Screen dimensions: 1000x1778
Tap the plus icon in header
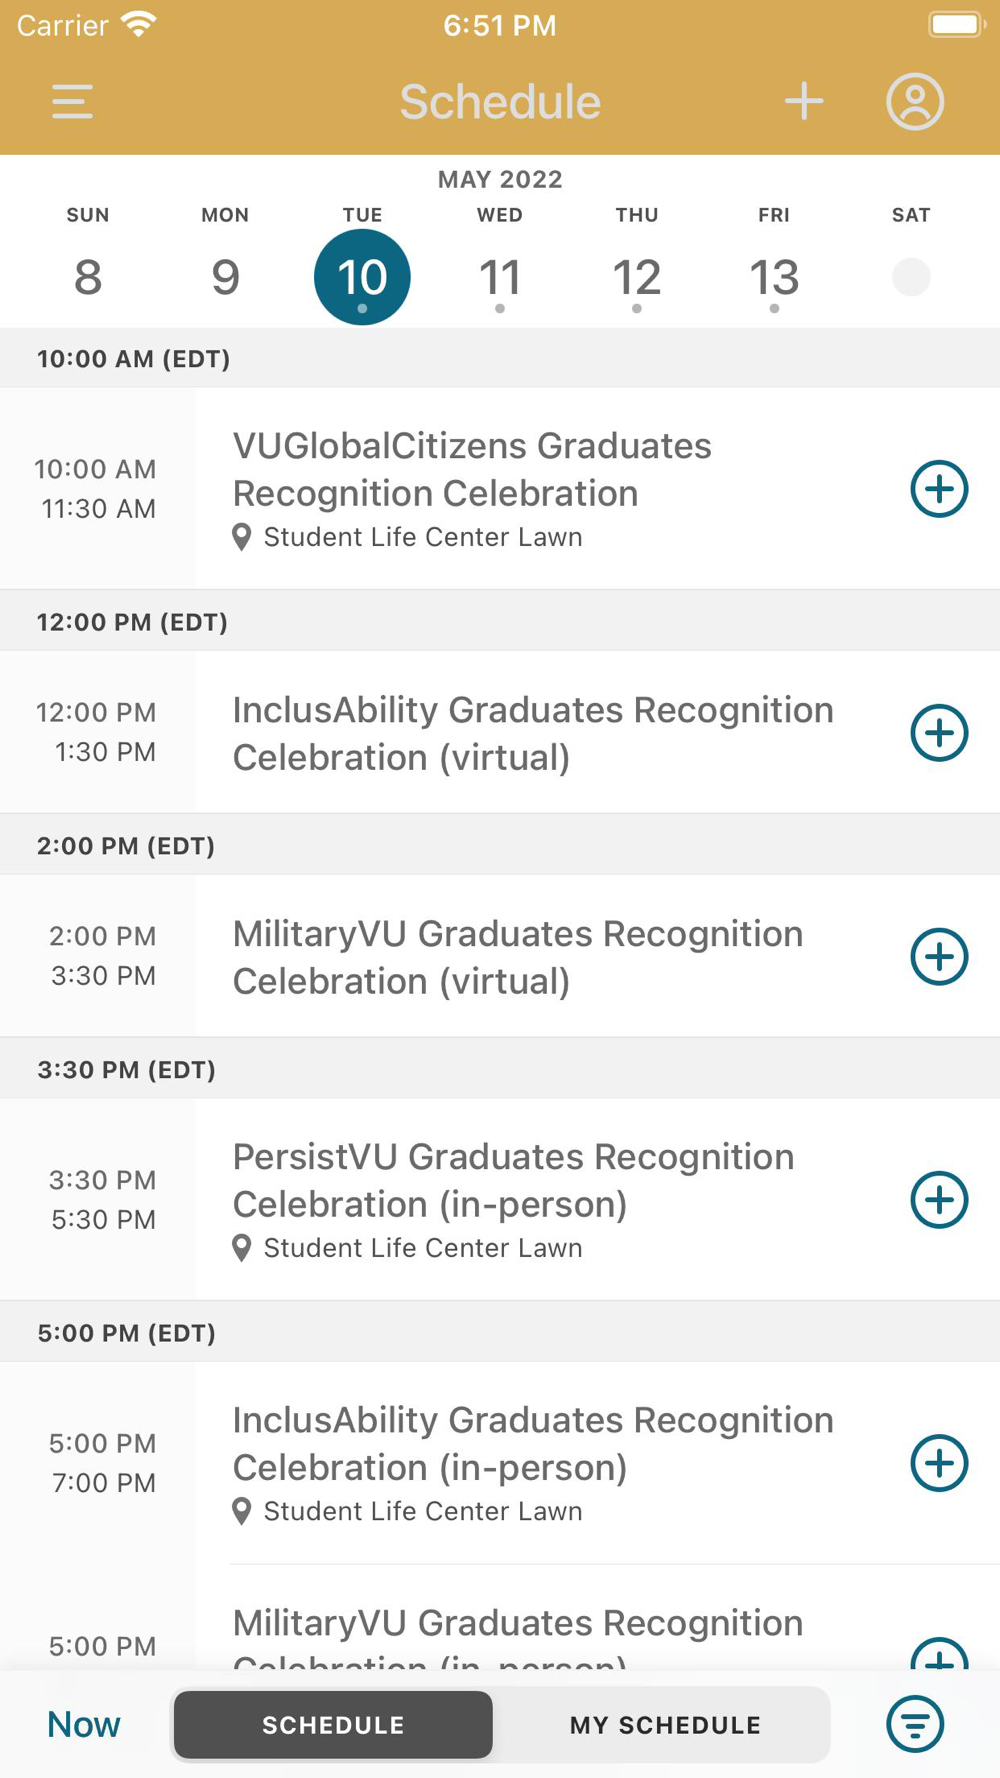804,102
